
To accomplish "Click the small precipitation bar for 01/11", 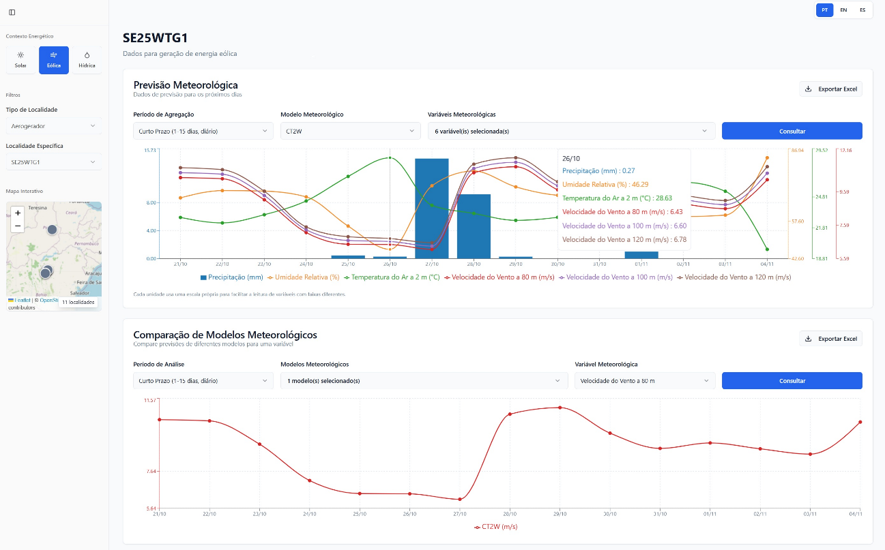I will [641, 255].
